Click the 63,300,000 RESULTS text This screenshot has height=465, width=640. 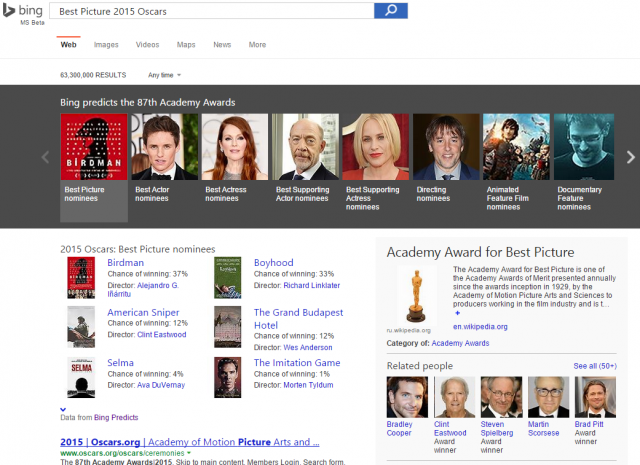[x=93, y=75]
